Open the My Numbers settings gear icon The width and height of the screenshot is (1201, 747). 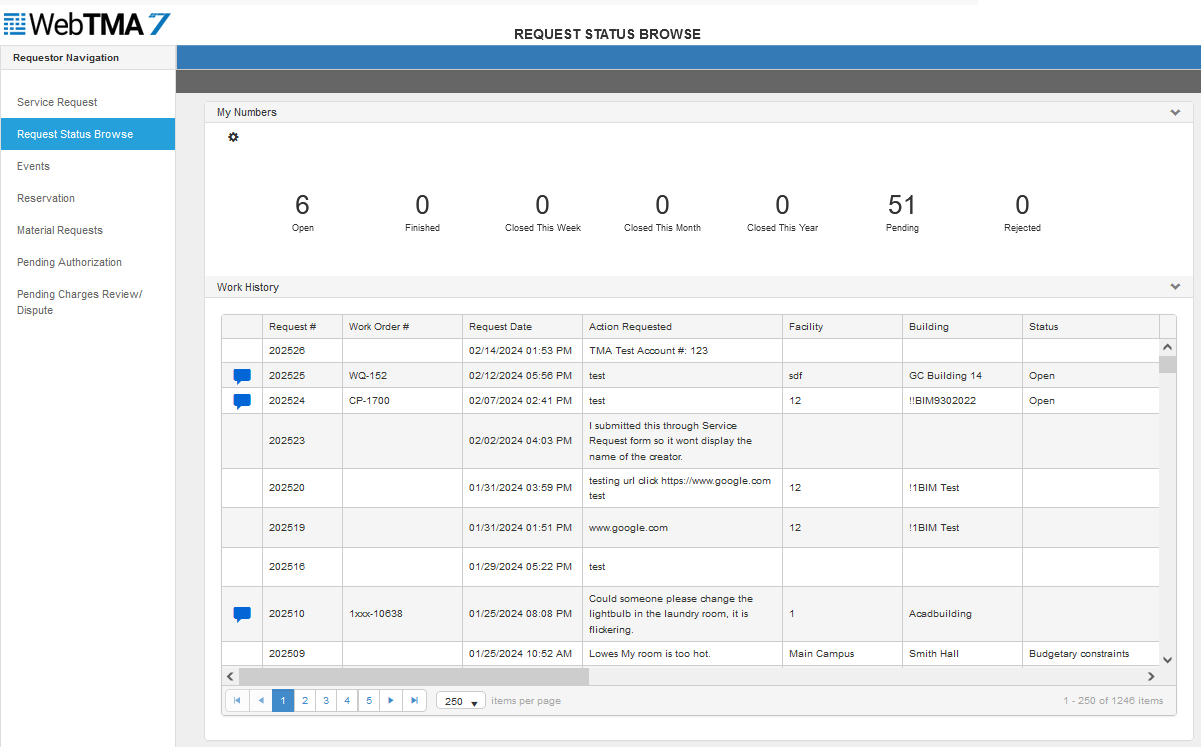tap(233, 137)
